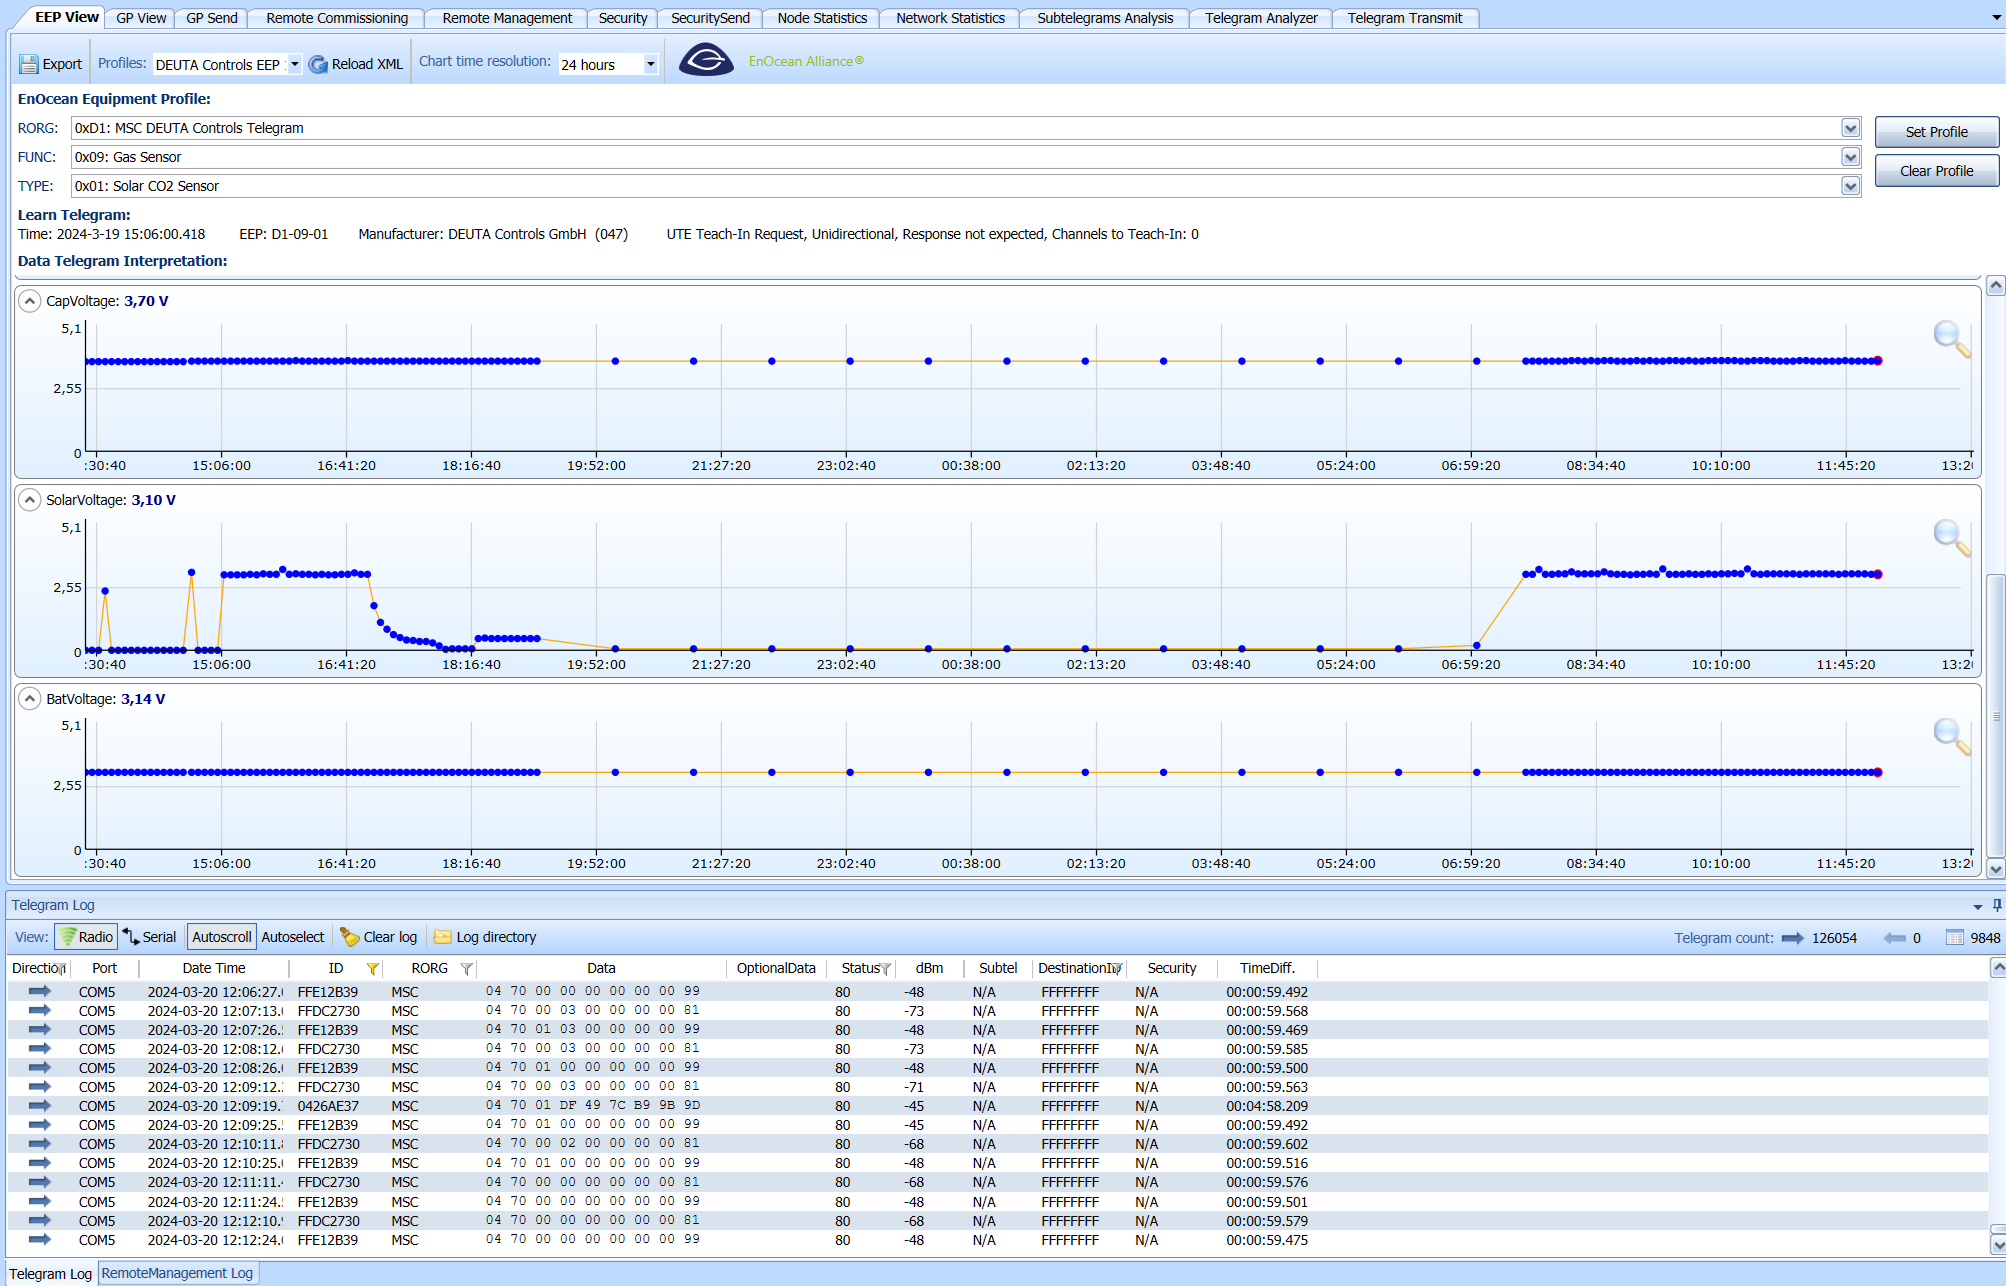
Task: Click the EnOcean Alliance logo
Action: tap(706, 60)
